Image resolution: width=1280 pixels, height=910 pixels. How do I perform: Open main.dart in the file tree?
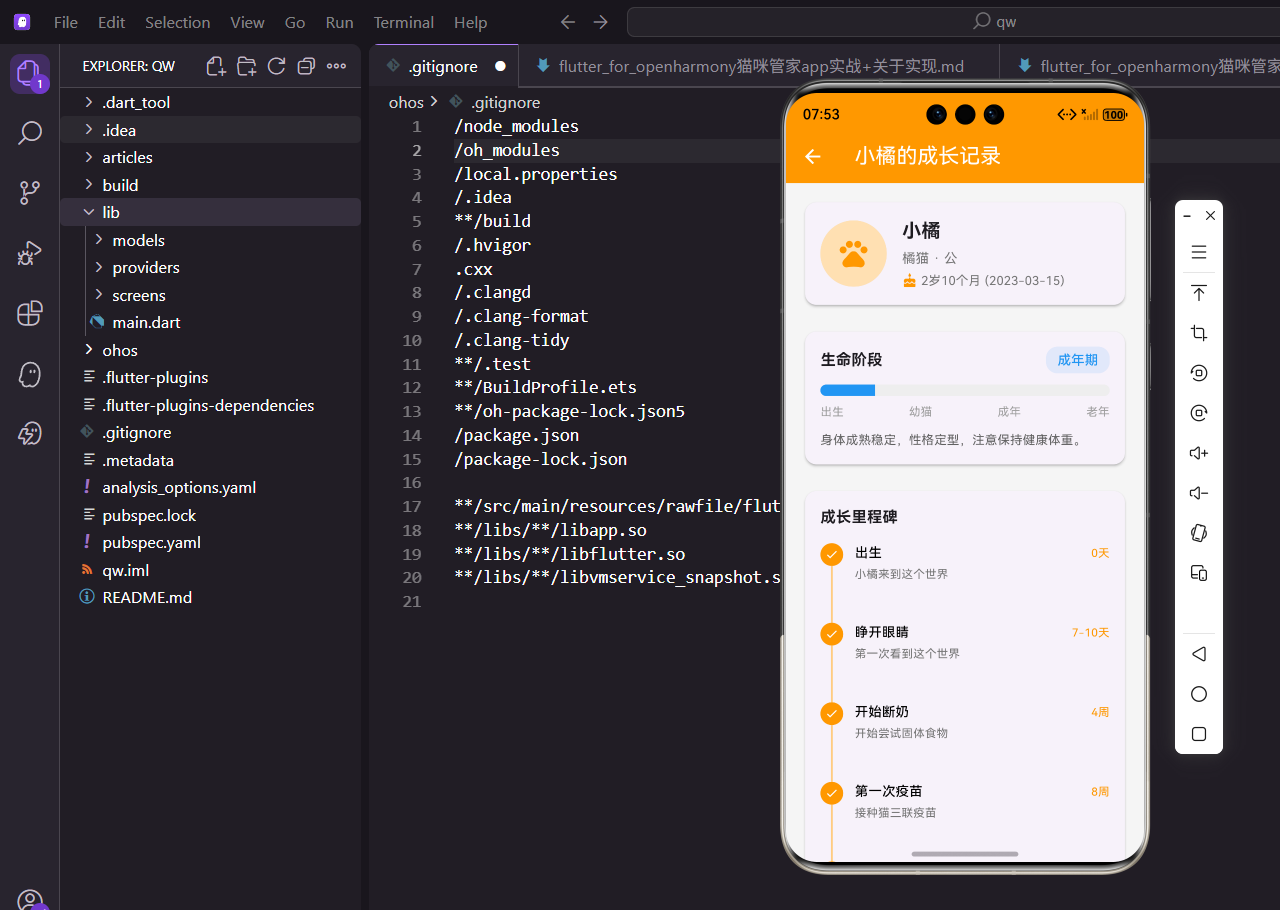click(x=210, y=322)
